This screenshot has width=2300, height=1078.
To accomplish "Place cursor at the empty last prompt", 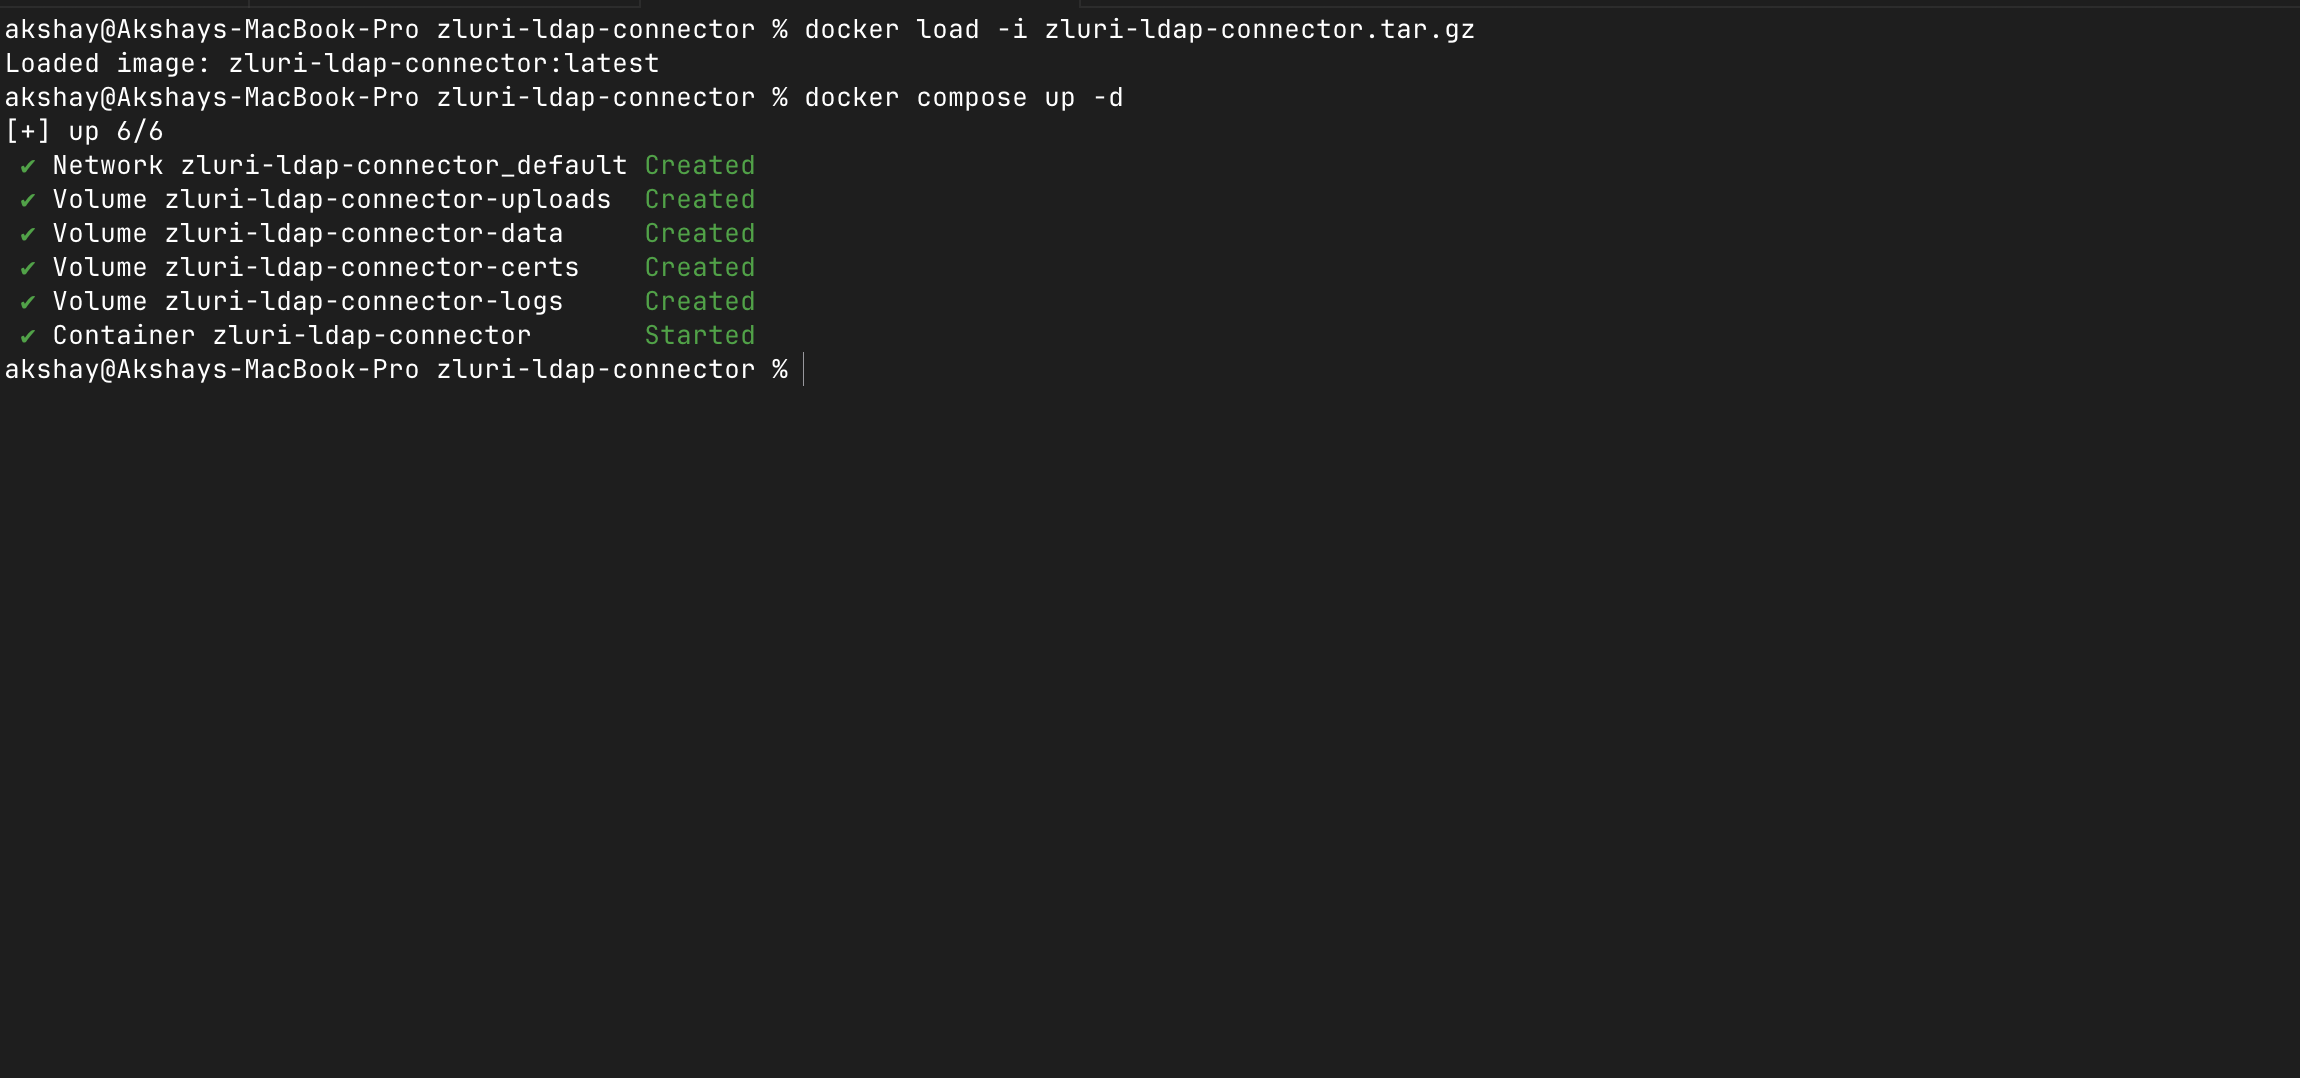I will click(804, 370).
